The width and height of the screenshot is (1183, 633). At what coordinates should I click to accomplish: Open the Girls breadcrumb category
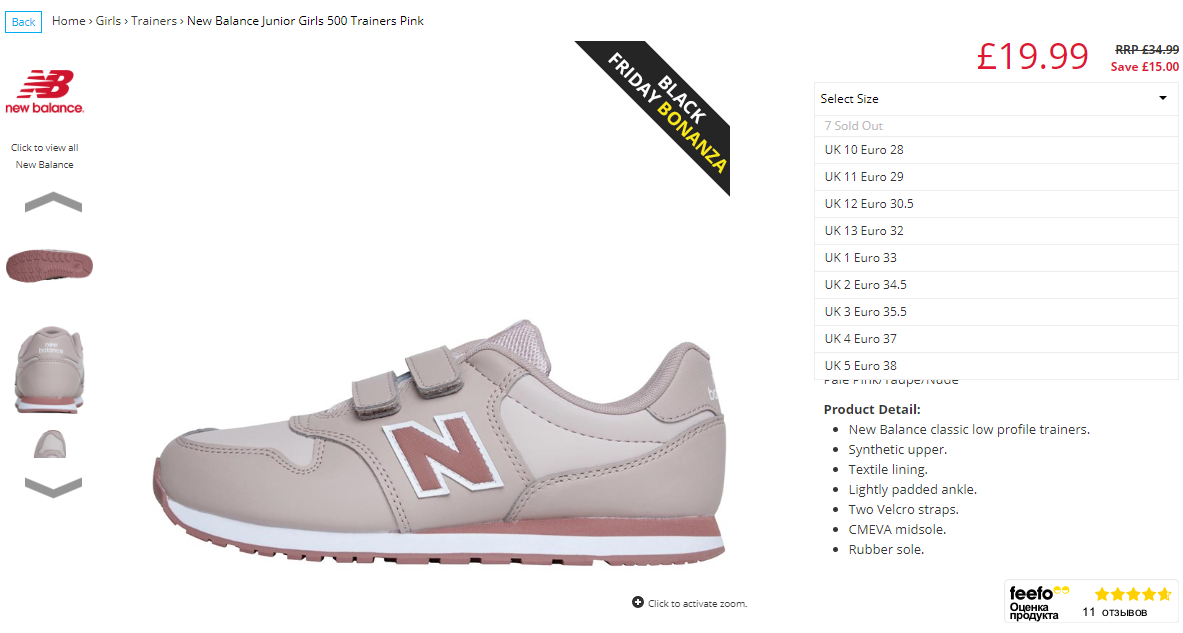click(108, 21)
